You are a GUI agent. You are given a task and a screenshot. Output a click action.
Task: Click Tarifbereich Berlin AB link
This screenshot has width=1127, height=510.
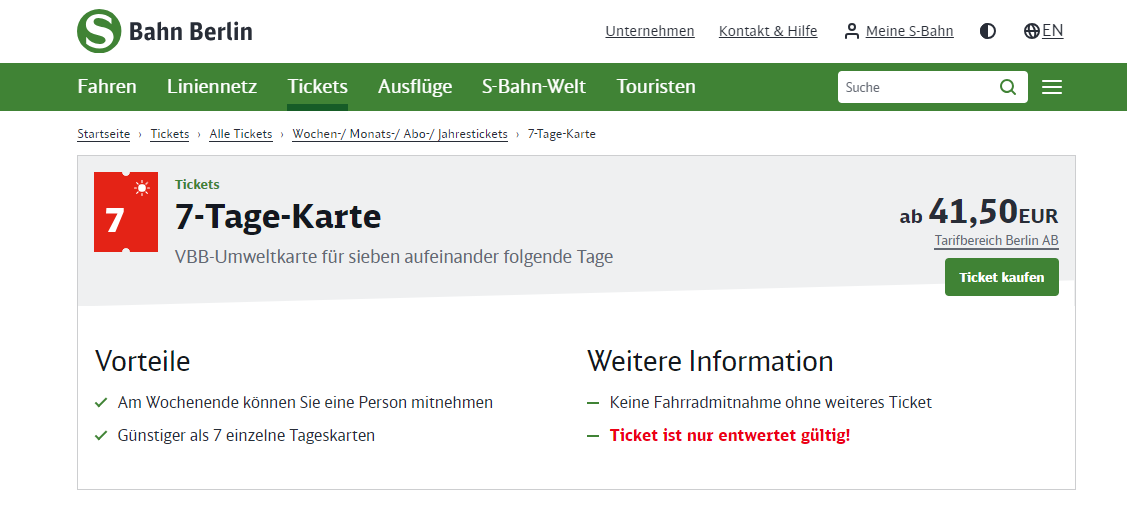click(x=996, y=241)
